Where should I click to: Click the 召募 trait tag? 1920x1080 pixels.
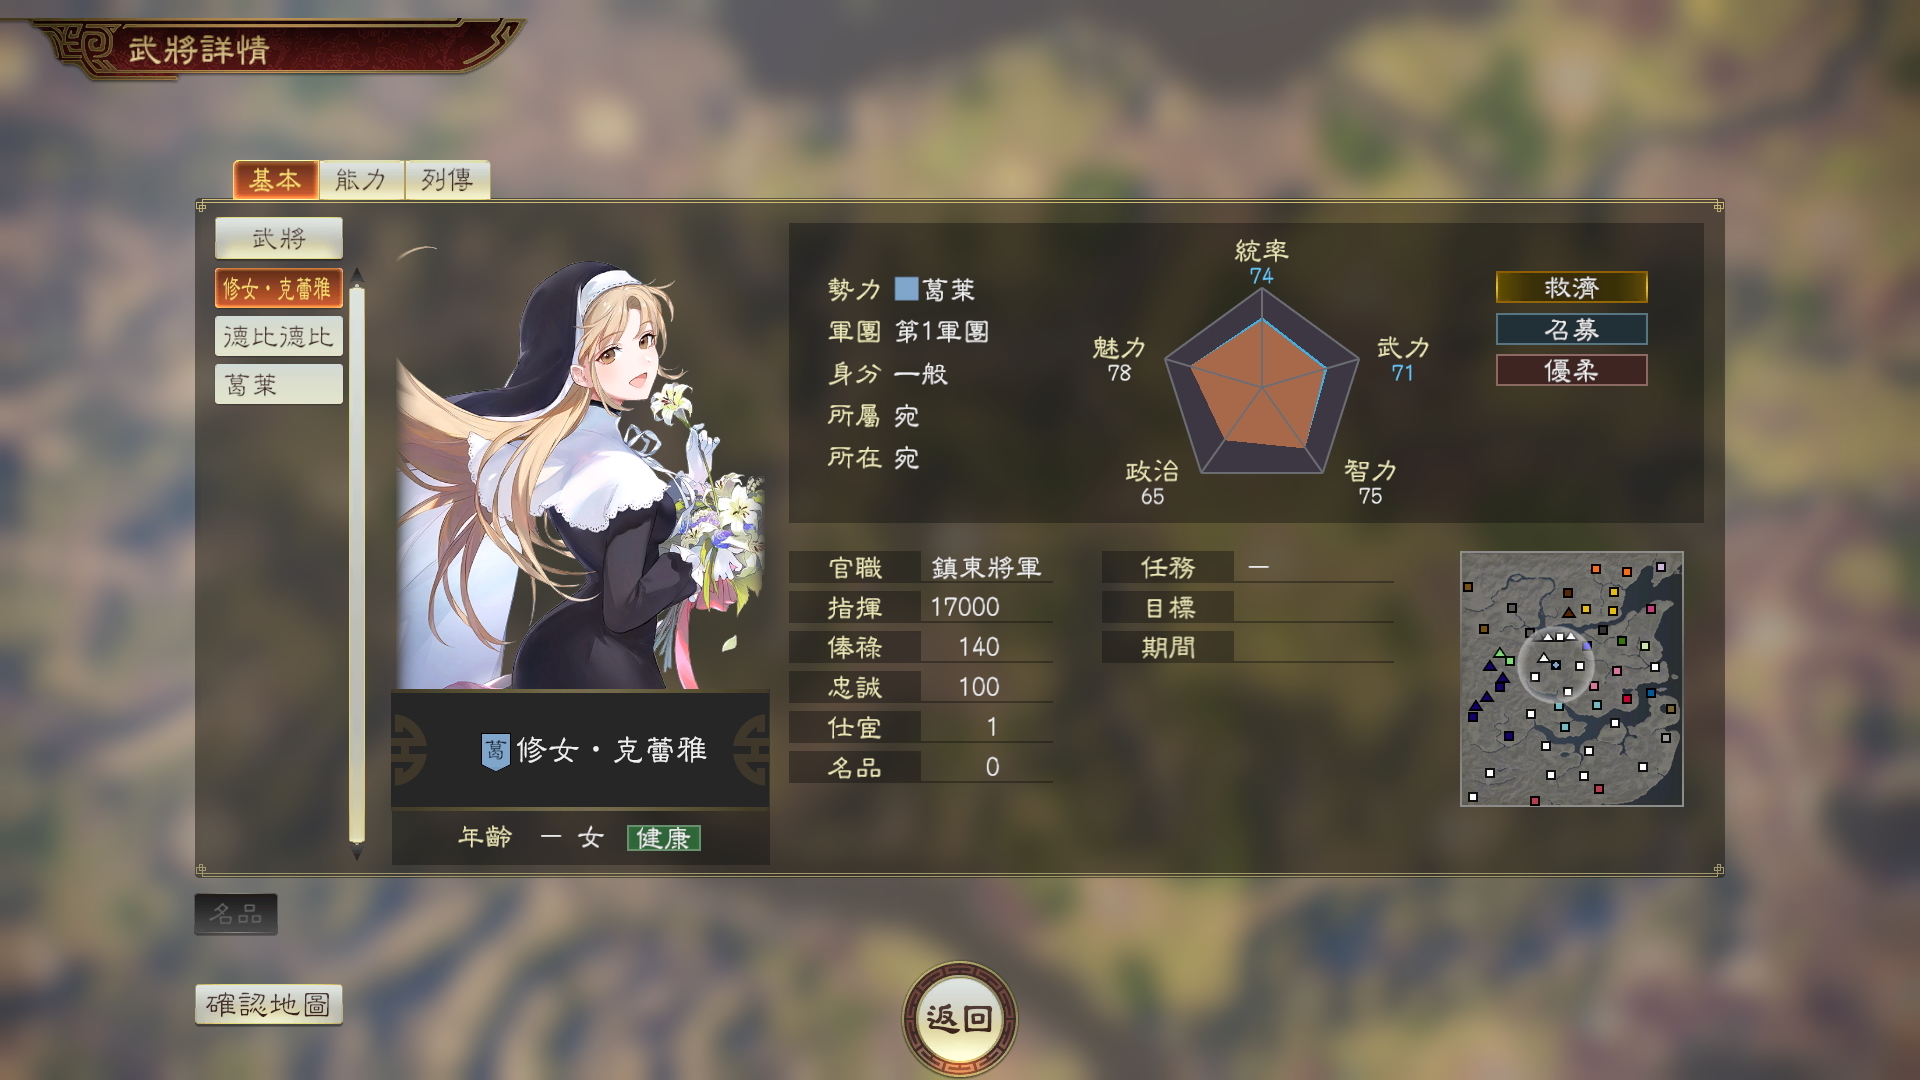coord(1571,329)
